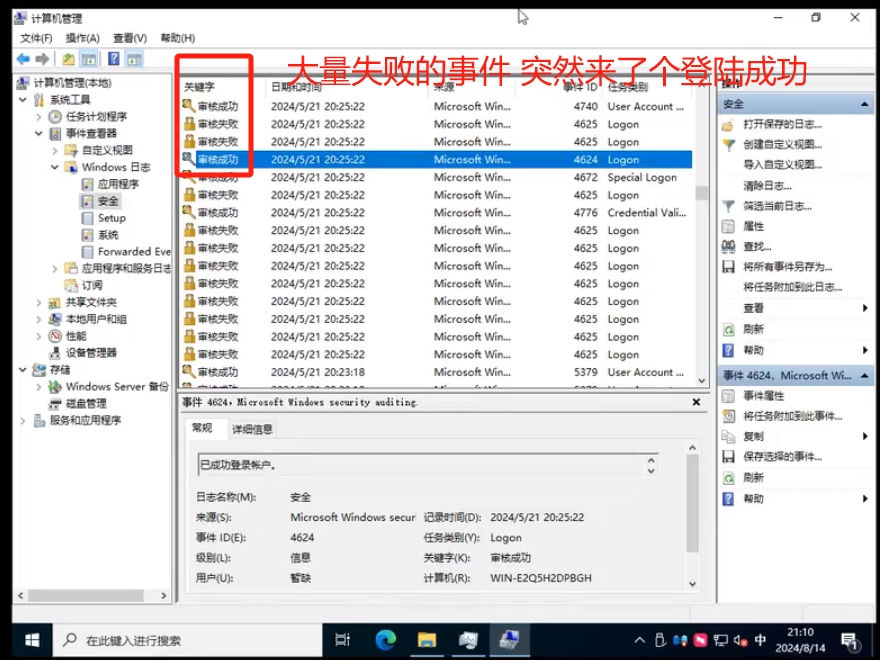Select 事件查看器 tree node
The height and width of the screenshot is (660, 880).
coord(91,134)
